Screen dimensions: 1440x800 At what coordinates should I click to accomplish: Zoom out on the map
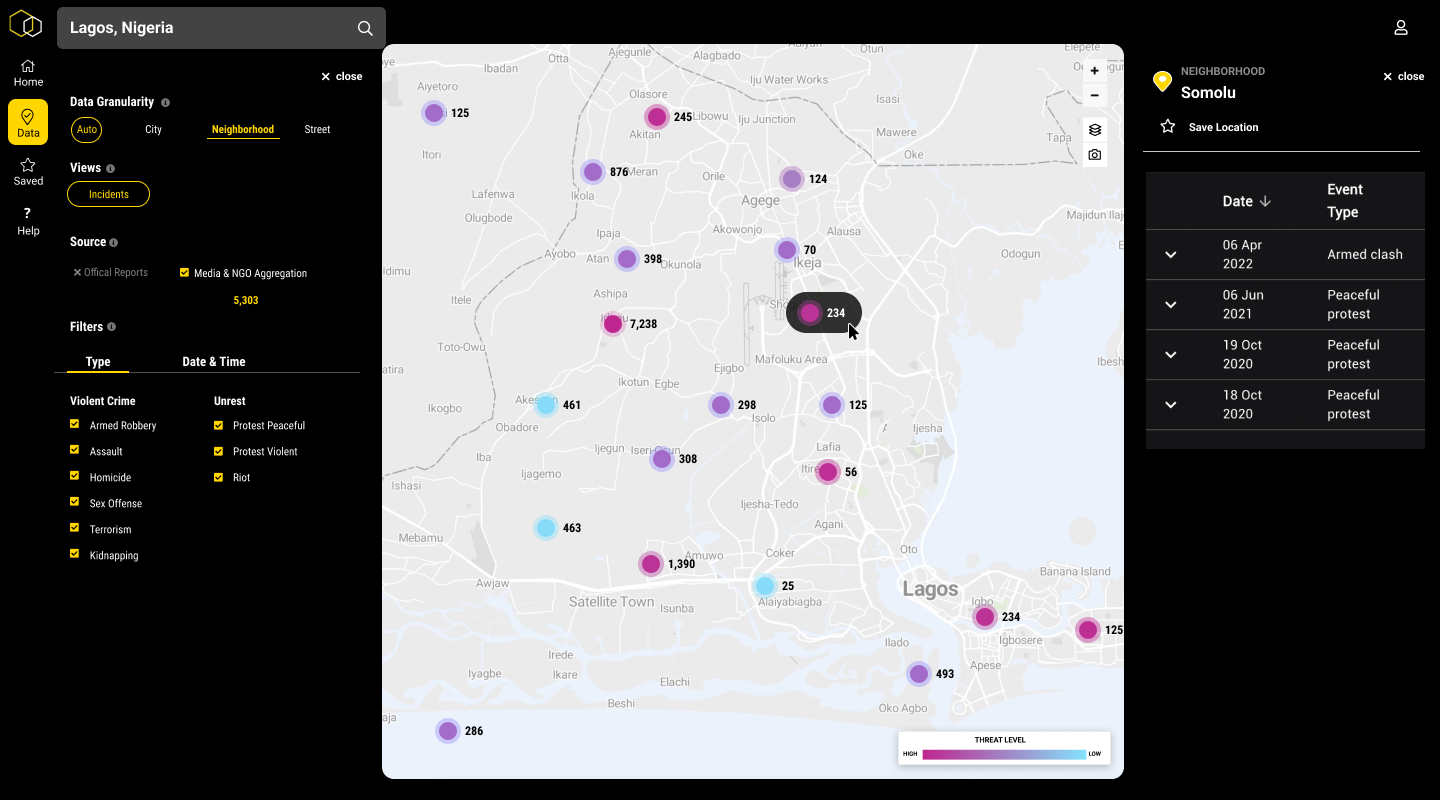tap(1095, 95)
